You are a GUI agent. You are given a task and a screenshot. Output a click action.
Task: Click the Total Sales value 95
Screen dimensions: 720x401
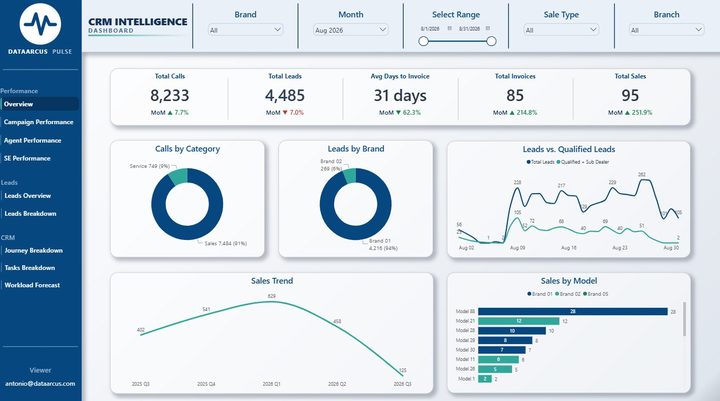(630, 95)
